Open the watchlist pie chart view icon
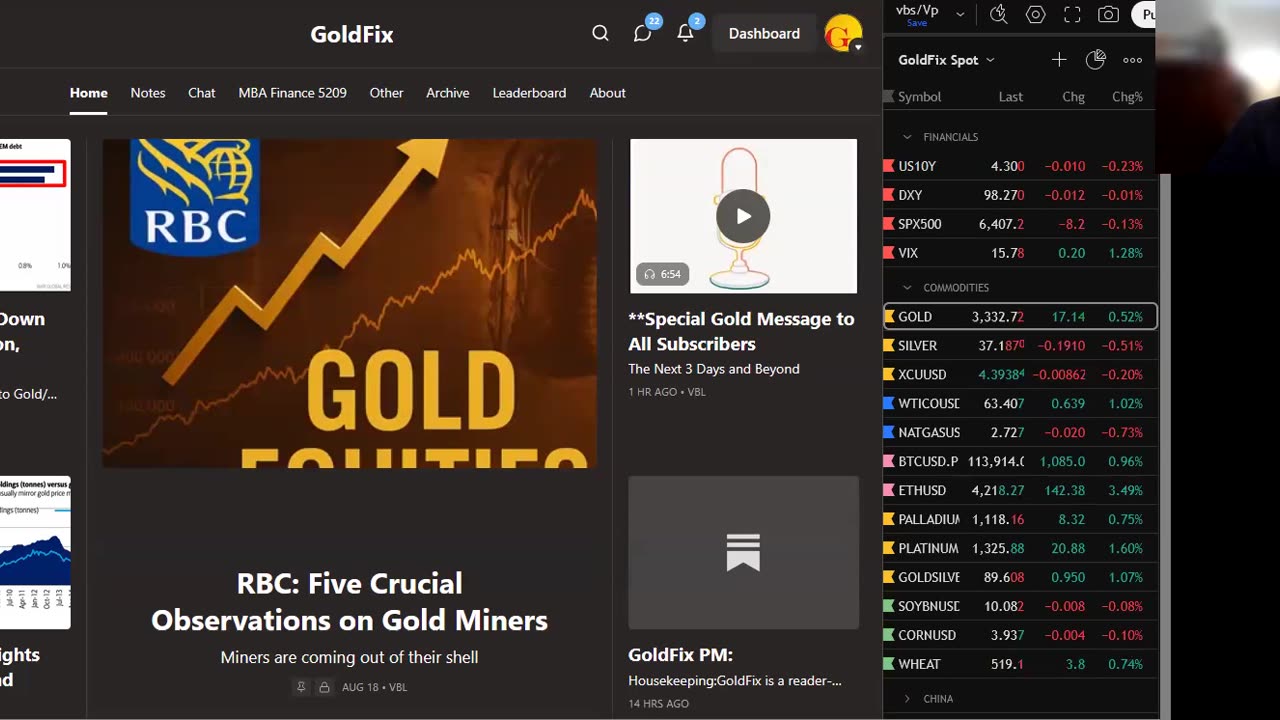The image size is (1280, 720). coord(1096,60)
